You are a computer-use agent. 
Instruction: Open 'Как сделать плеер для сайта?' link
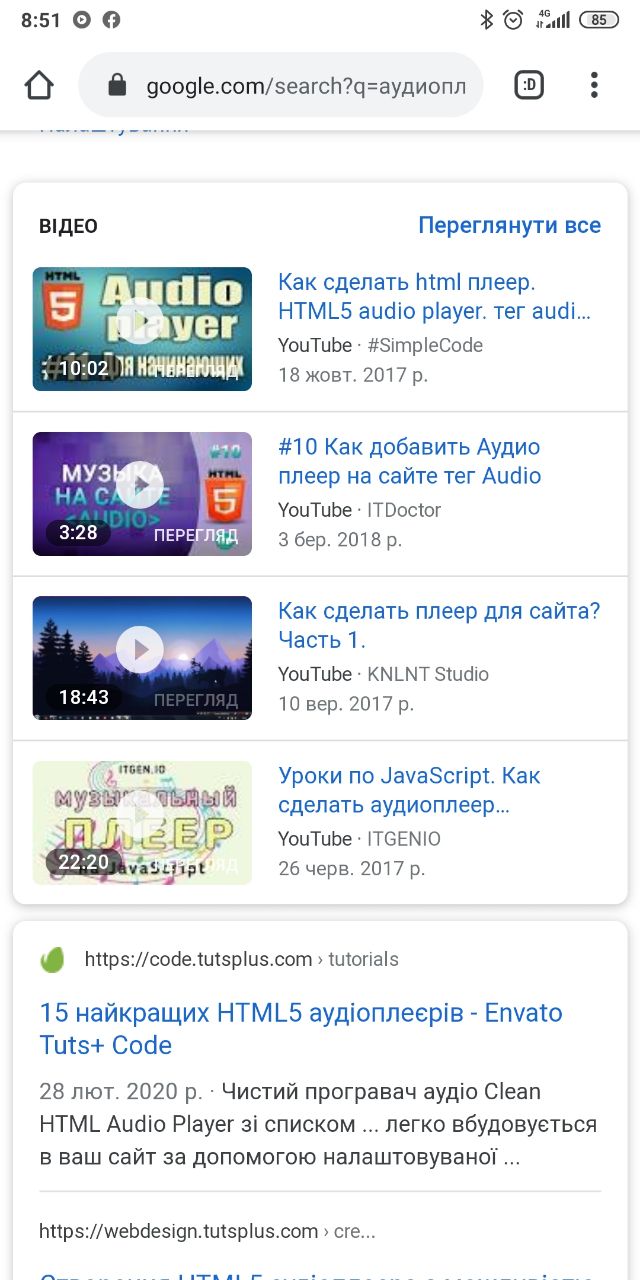coord(439,625)
